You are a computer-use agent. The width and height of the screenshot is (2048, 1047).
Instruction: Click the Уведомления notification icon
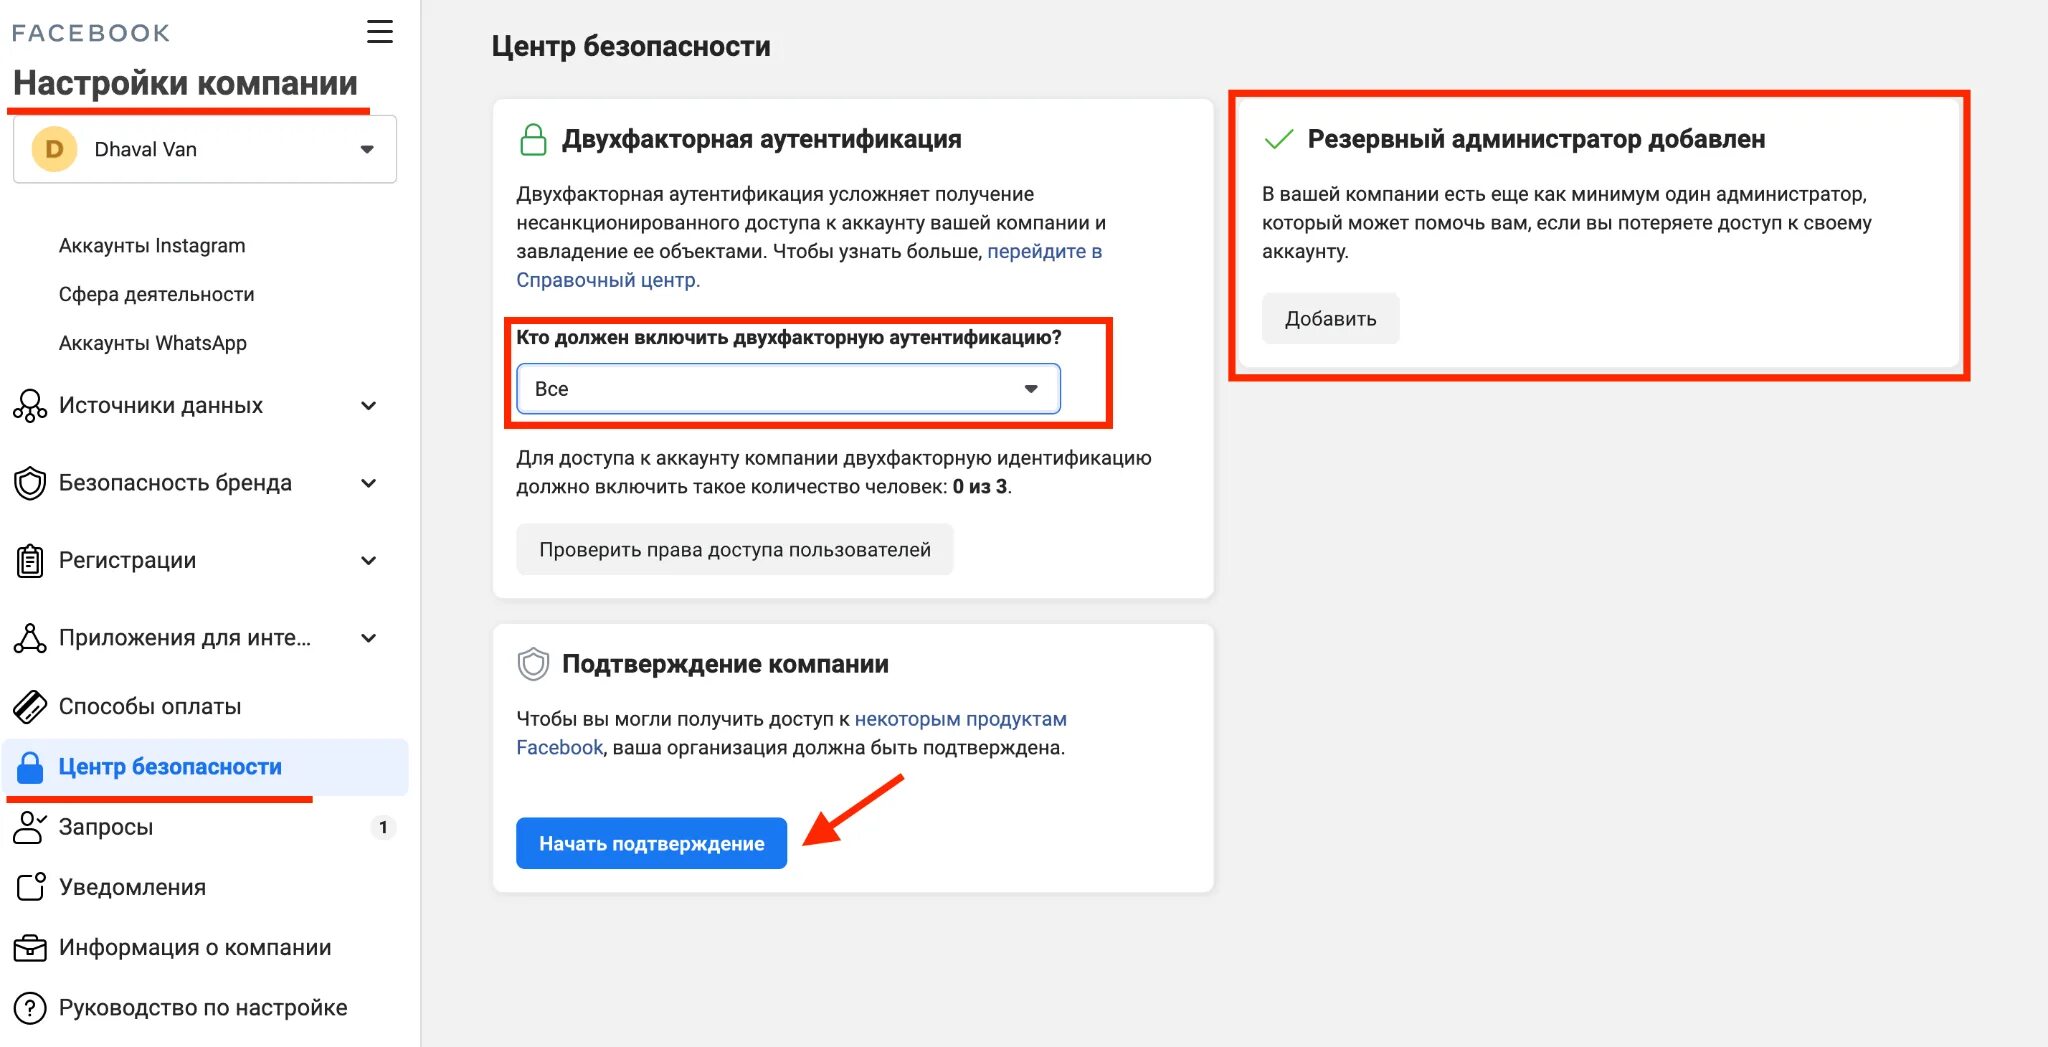pyautogui.click(x=30, y=887)
